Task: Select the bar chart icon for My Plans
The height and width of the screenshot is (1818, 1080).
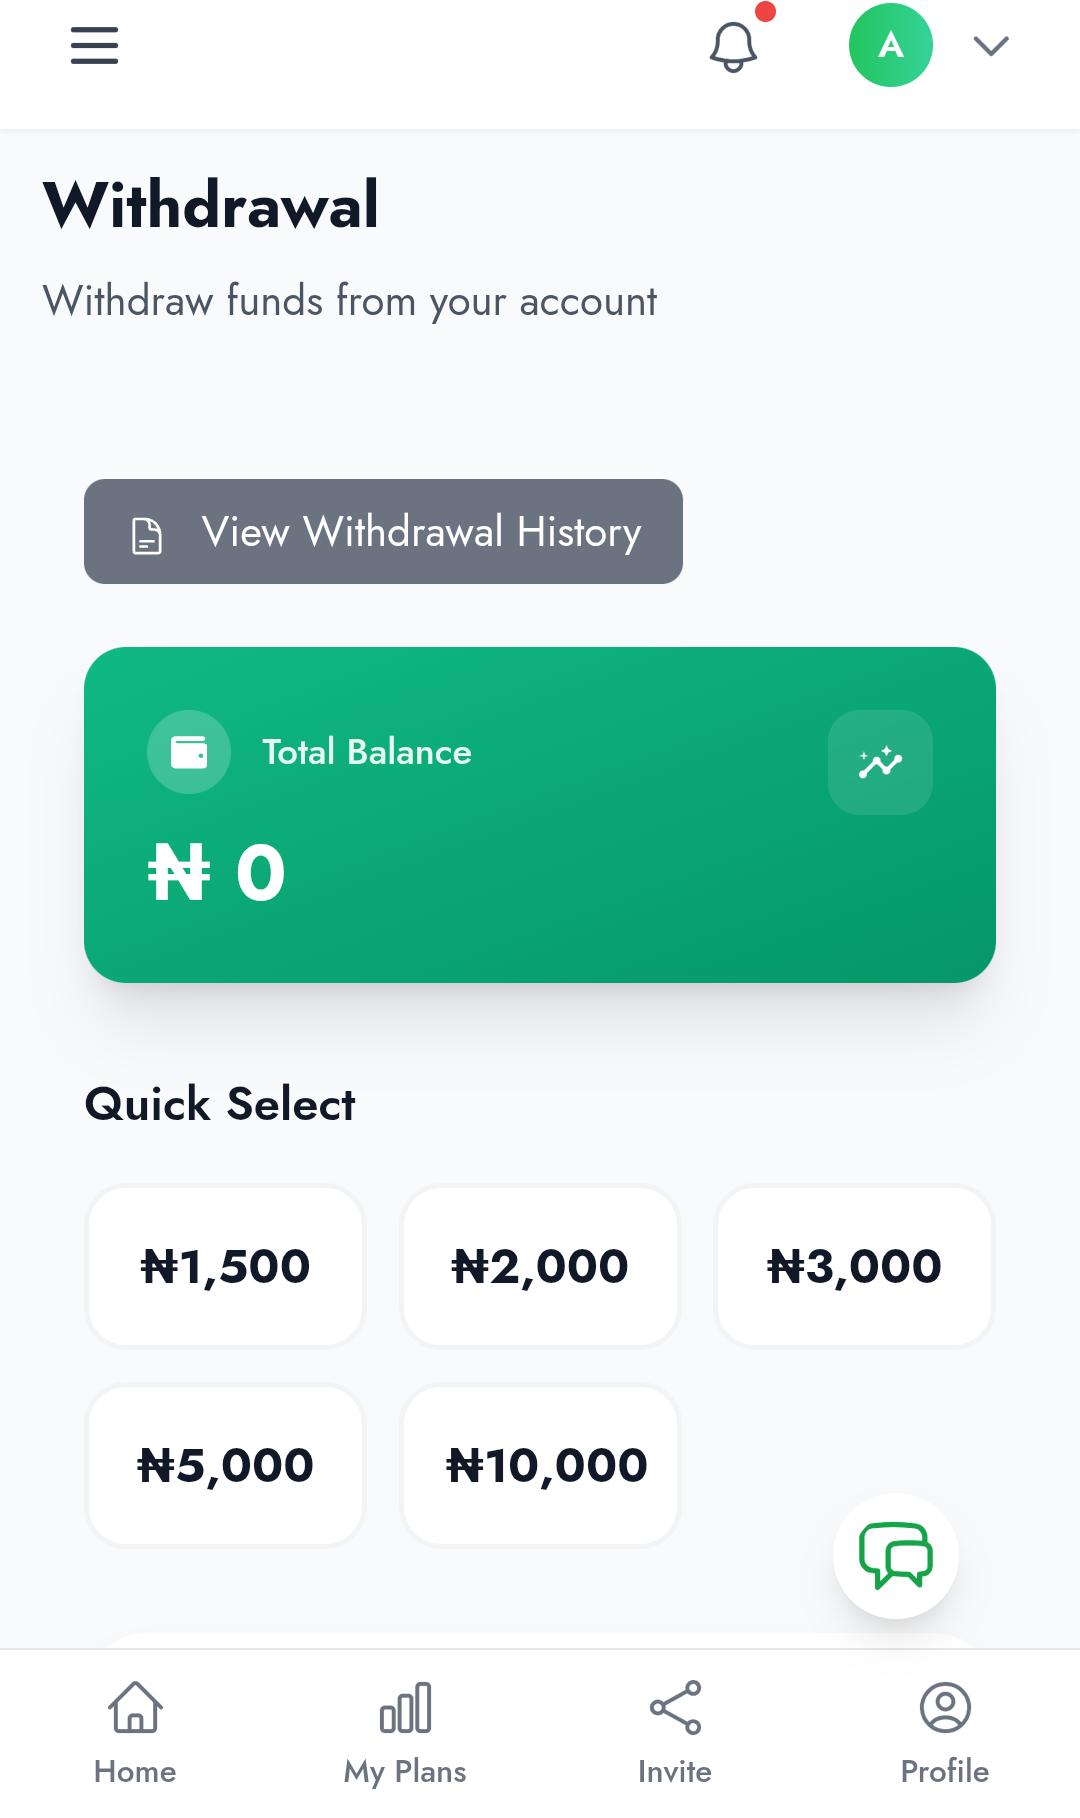Action: [x=404, y=1710]
